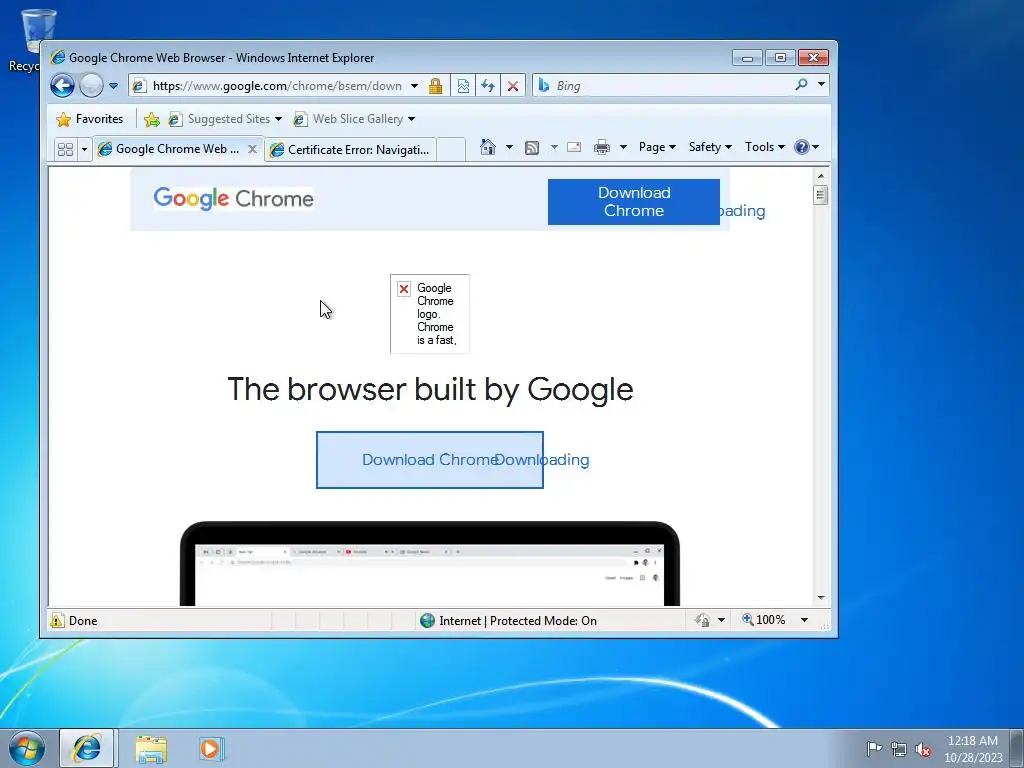1024x768 pixels.
Task: Open the Favorites star button
Action: pos(90,119)
